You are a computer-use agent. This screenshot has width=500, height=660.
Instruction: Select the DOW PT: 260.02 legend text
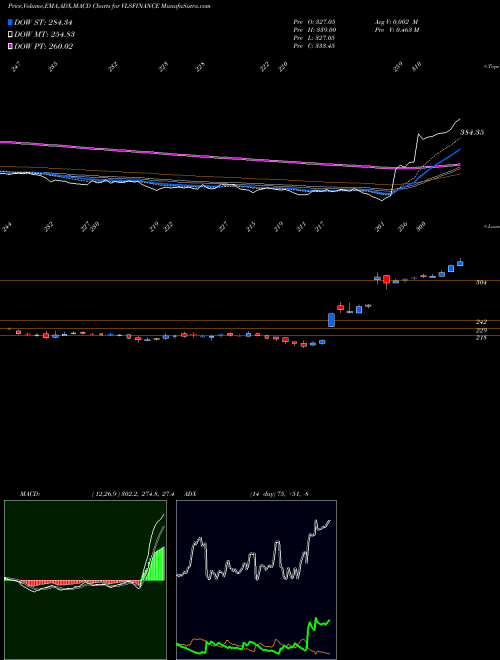(43, 46)
